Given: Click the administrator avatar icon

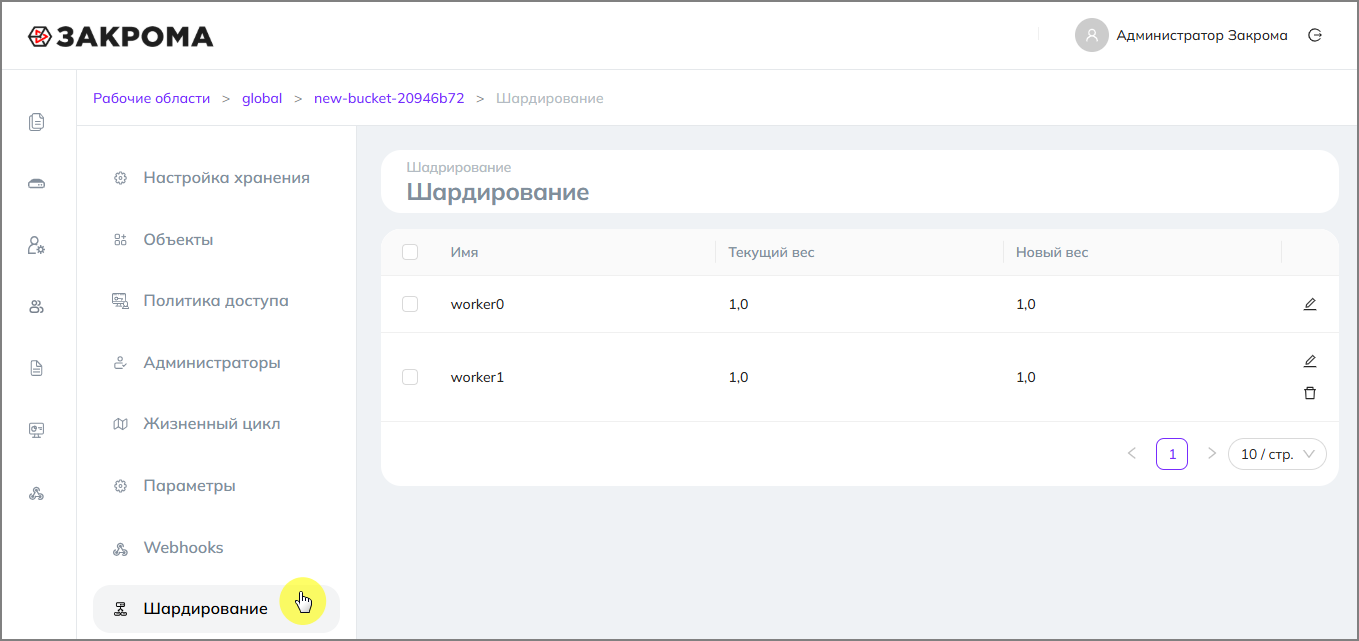Looking at the screenshot, I should point(1092,35).
